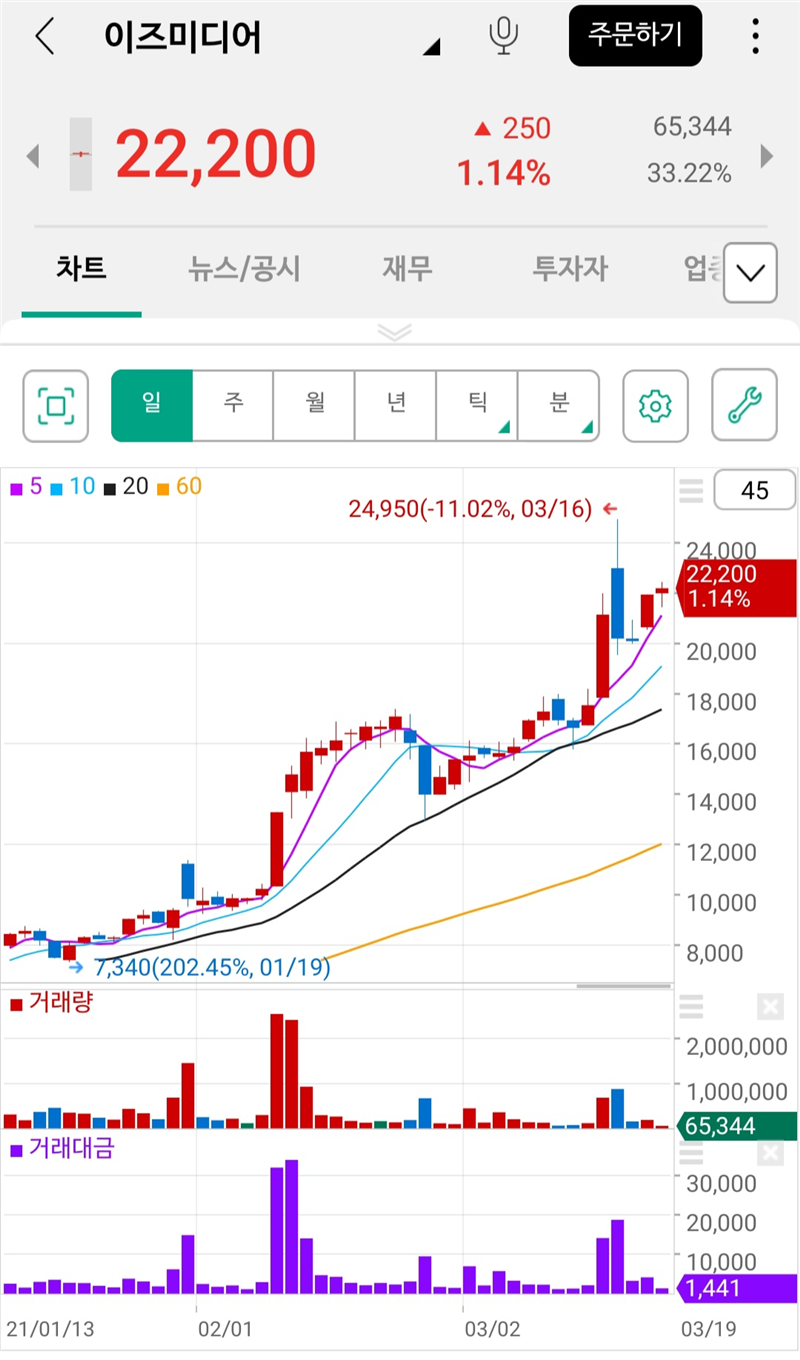The width and height of the screenshot is (800, 1360).
Task: Tap the orange 60-day moving average legend
Action: pyautogui.click(x=179, y=487)
